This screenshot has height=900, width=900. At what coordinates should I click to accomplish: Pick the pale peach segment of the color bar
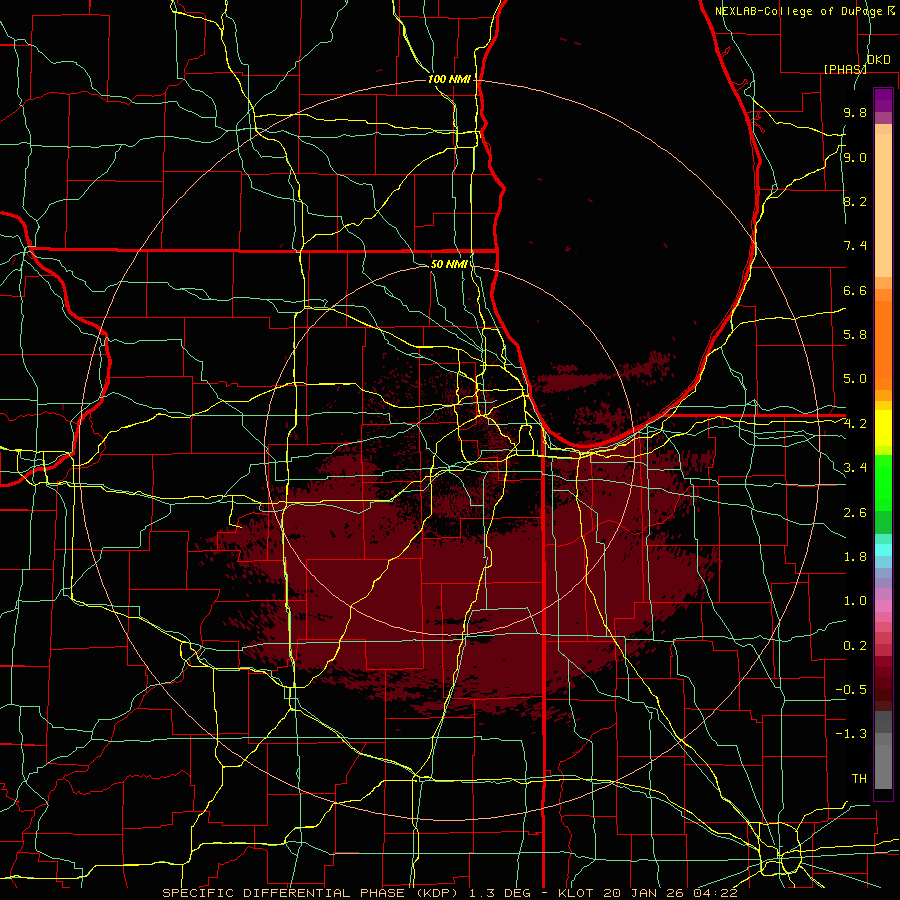coord(883,205)
